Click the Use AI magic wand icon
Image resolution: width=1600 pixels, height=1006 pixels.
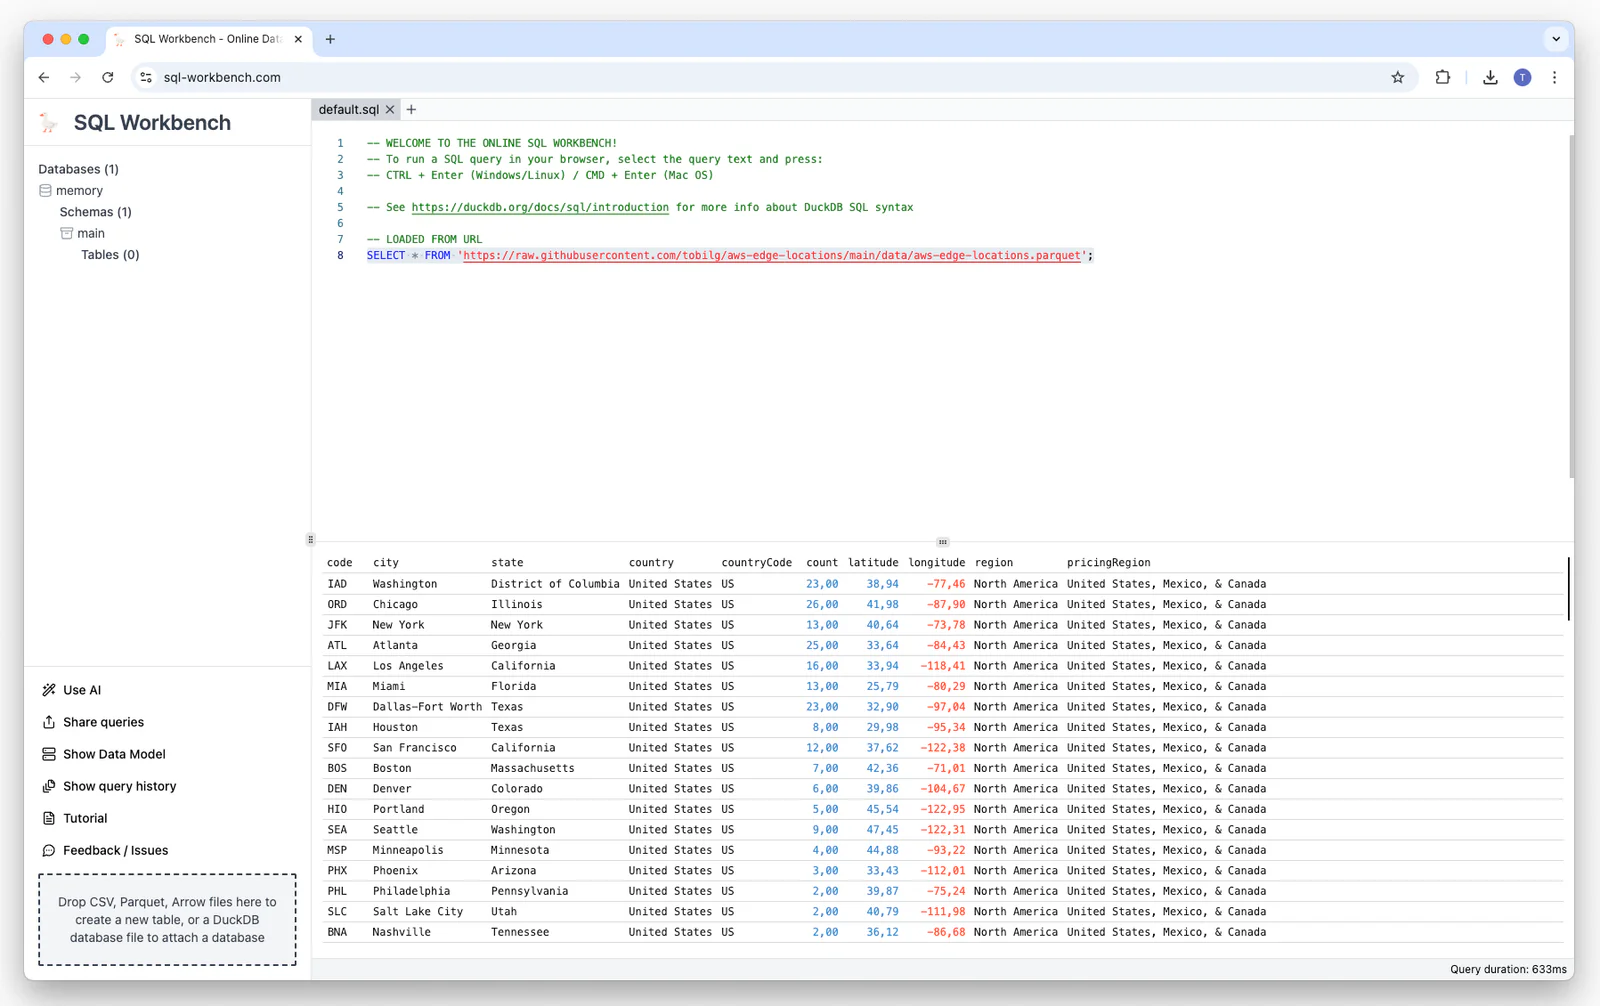point(49,690)
